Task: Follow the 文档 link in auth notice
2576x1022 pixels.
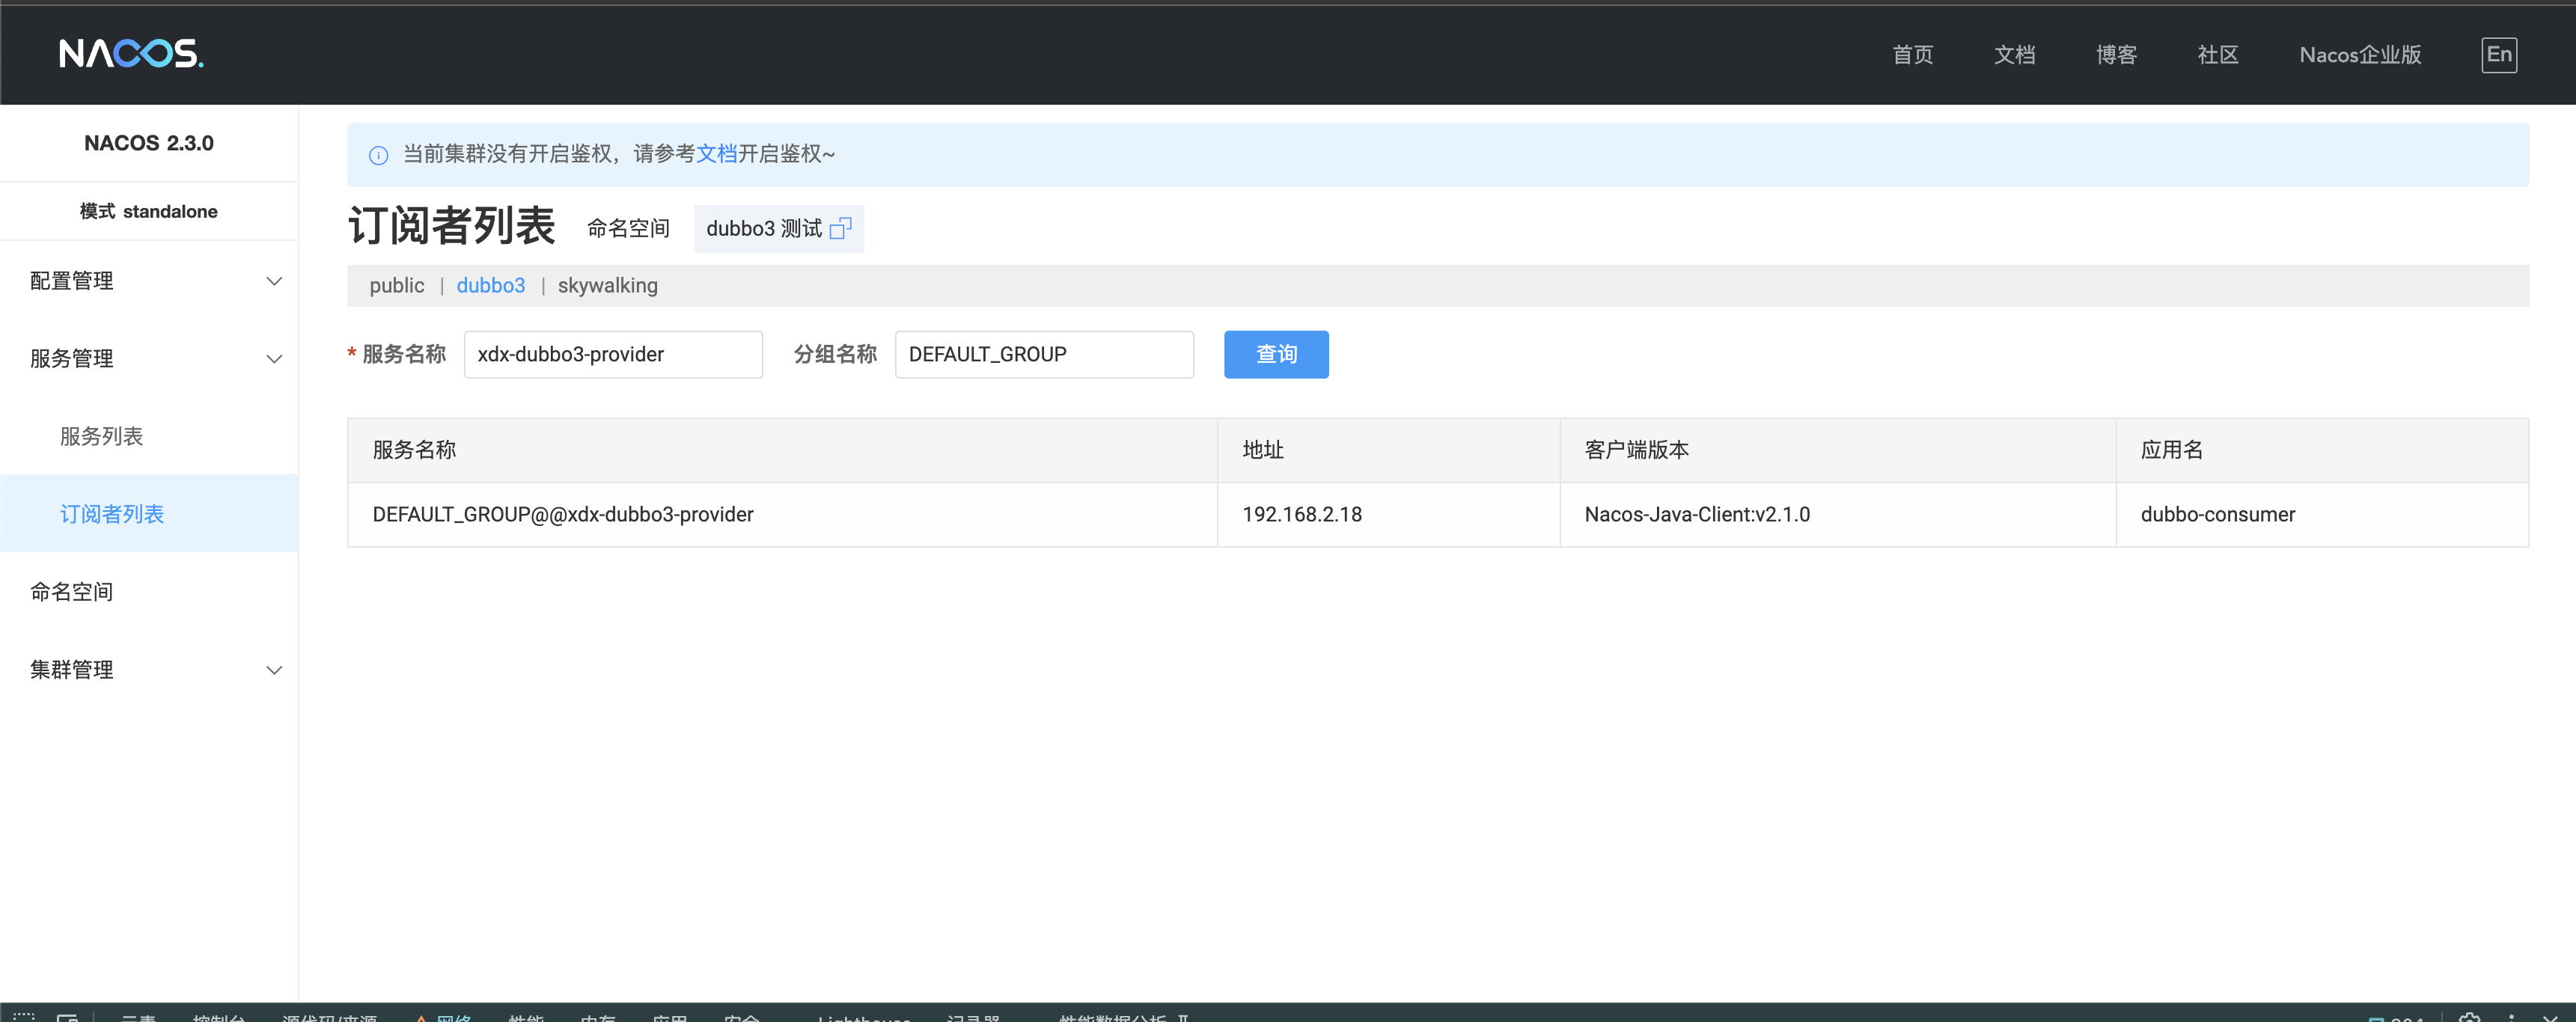Action: (716, 154)
